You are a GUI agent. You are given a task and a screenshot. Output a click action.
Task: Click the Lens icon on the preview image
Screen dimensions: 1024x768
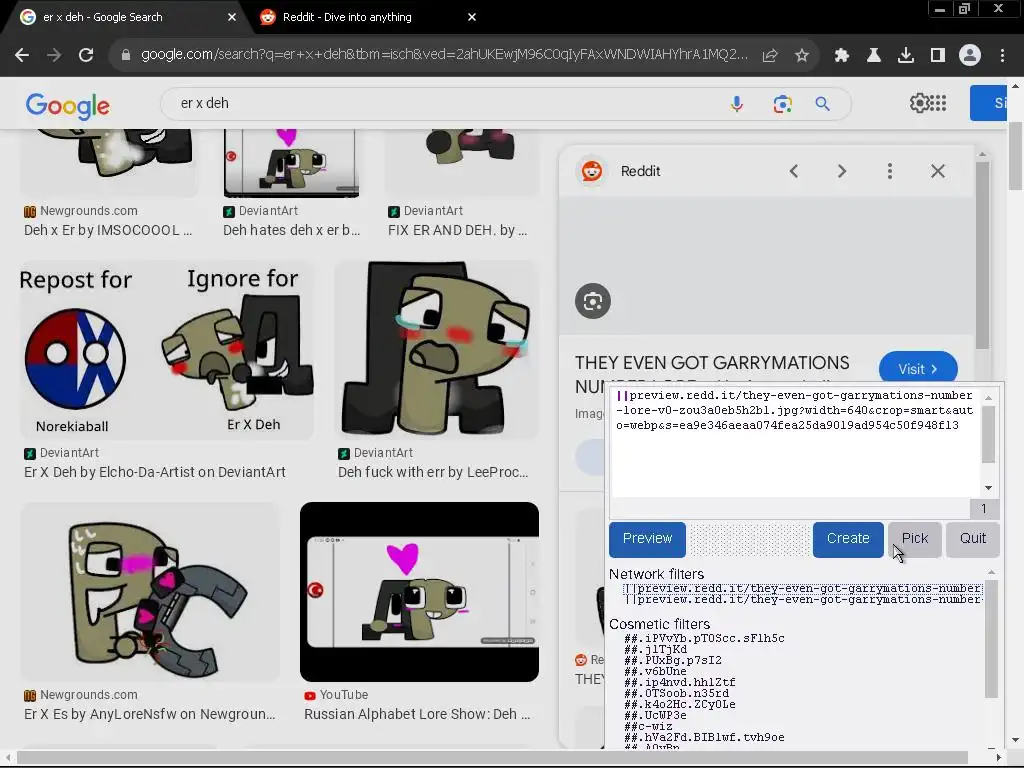[593, 301]
